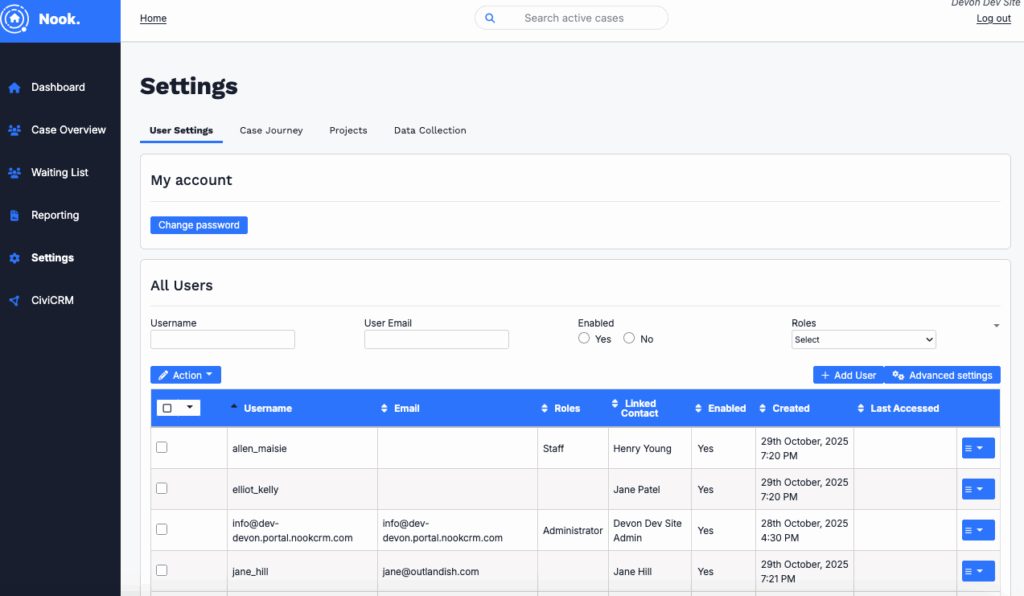
Task: Click the Change password button
Action: coord(199,225)
